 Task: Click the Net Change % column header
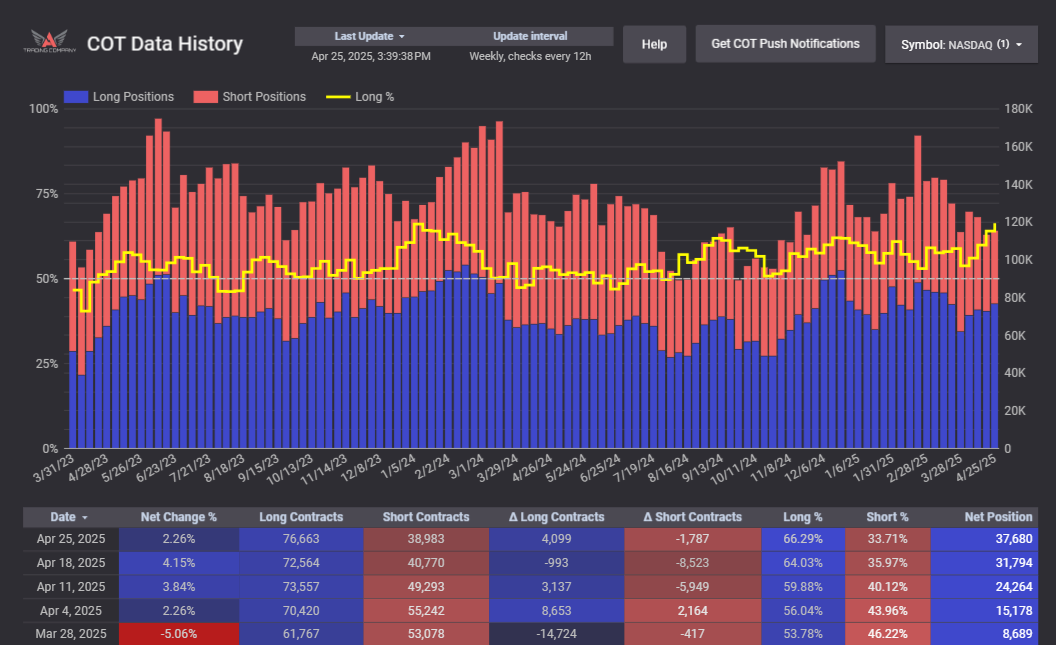click(x=178, y=517)
